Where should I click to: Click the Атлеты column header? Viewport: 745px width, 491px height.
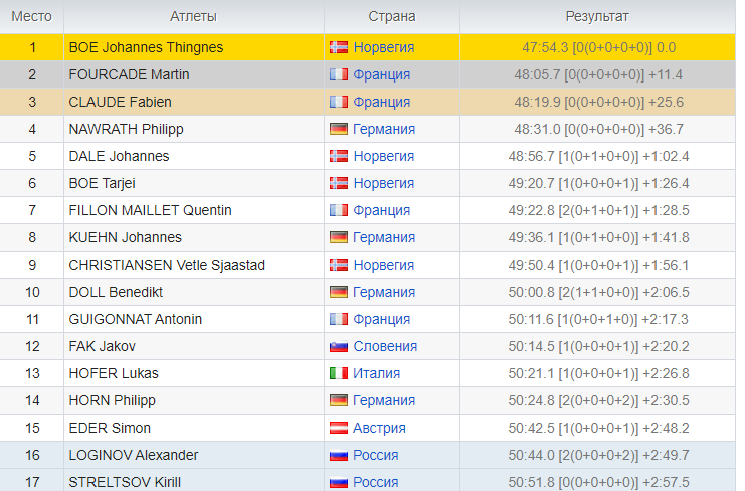coord(194,16)
